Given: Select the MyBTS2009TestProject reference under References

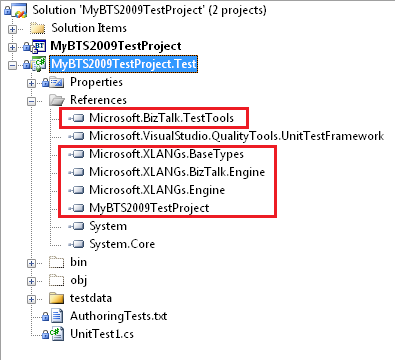Looking at the screenshot, I should click(149, 208).
